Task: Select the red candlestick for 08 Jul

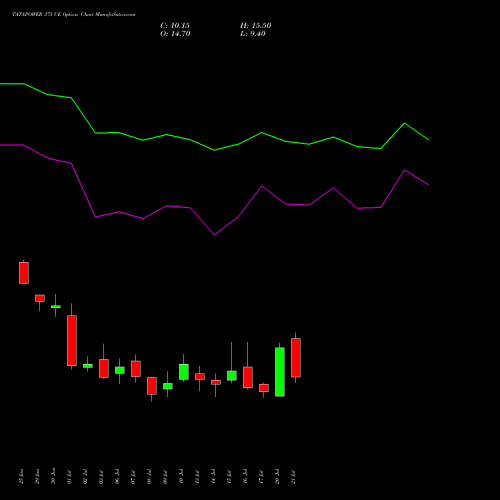Action: (152, 386)
